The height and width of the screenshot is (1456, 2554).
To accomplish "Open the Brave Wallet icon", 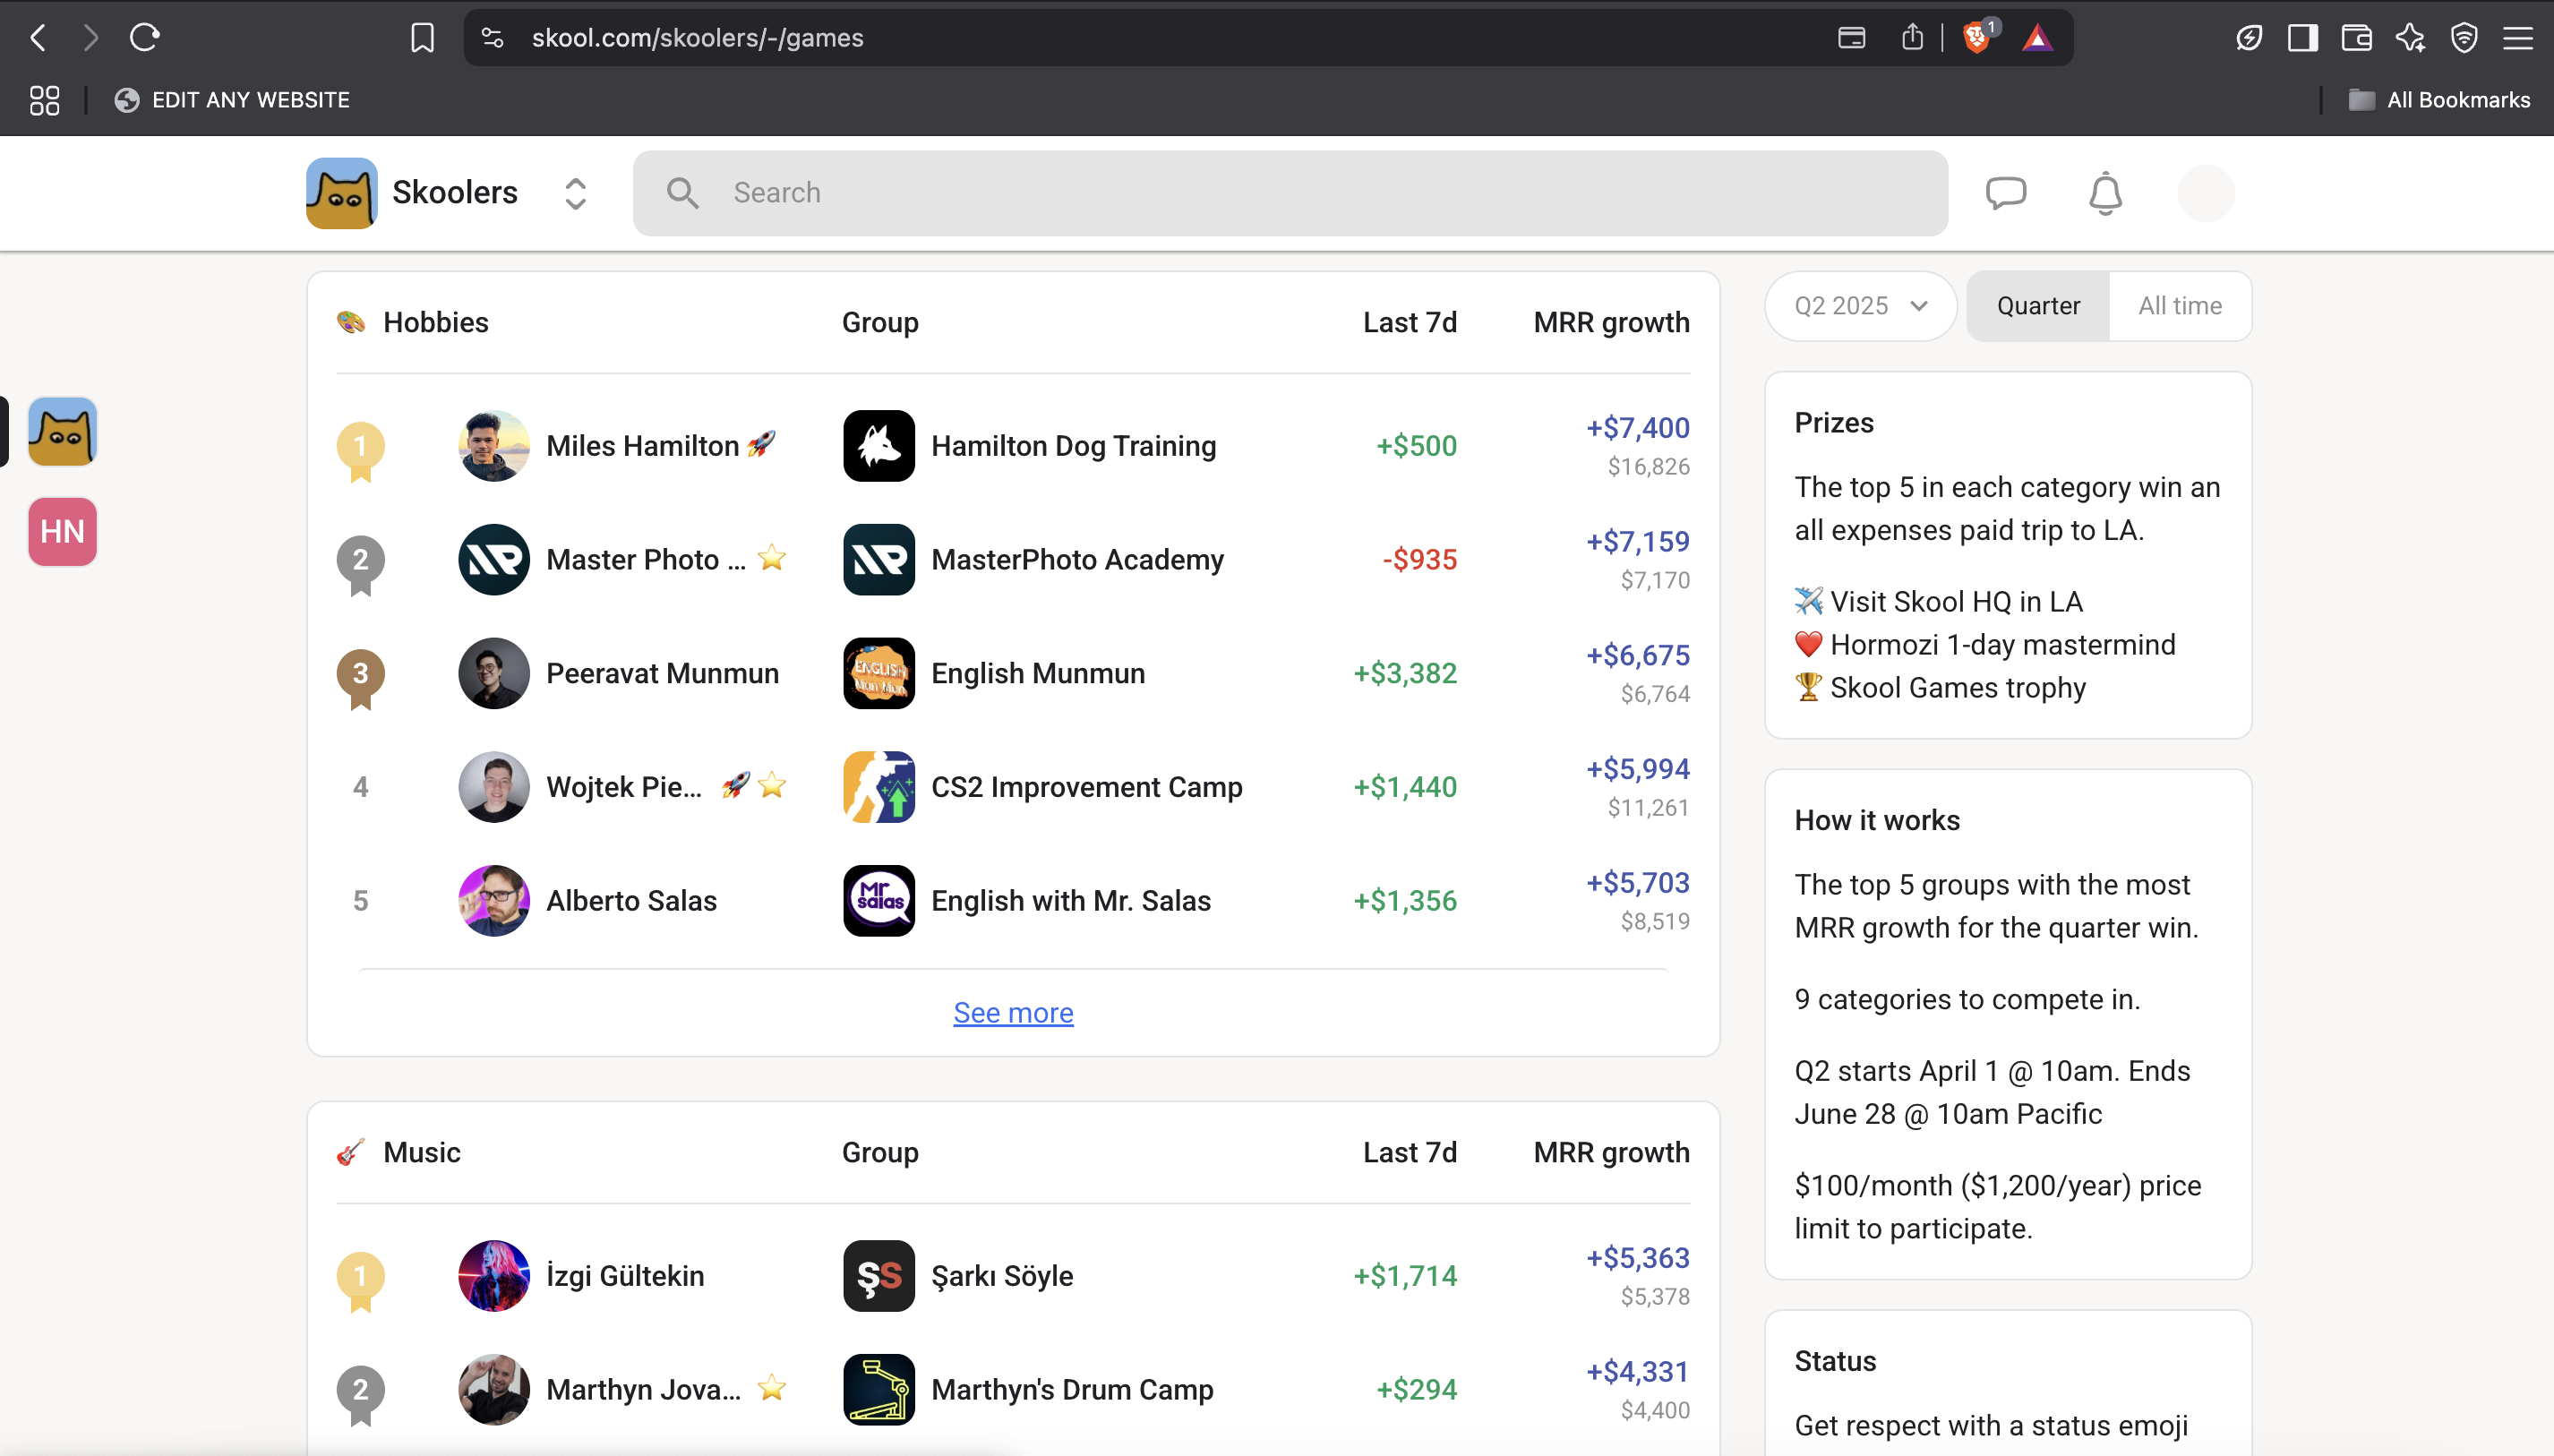I will tap(2356, 38).
